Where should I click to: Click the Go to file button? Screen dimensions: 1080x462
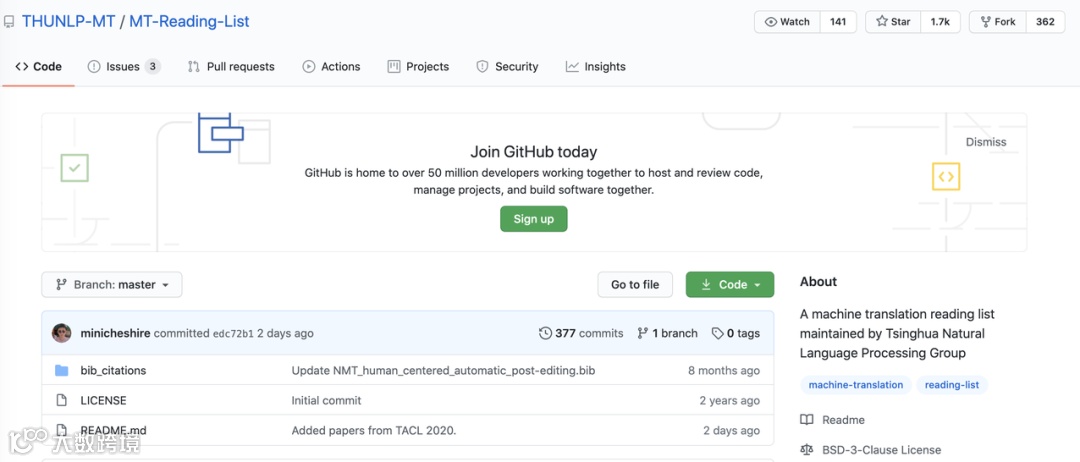pyautogui.click(x=635, y=285)
